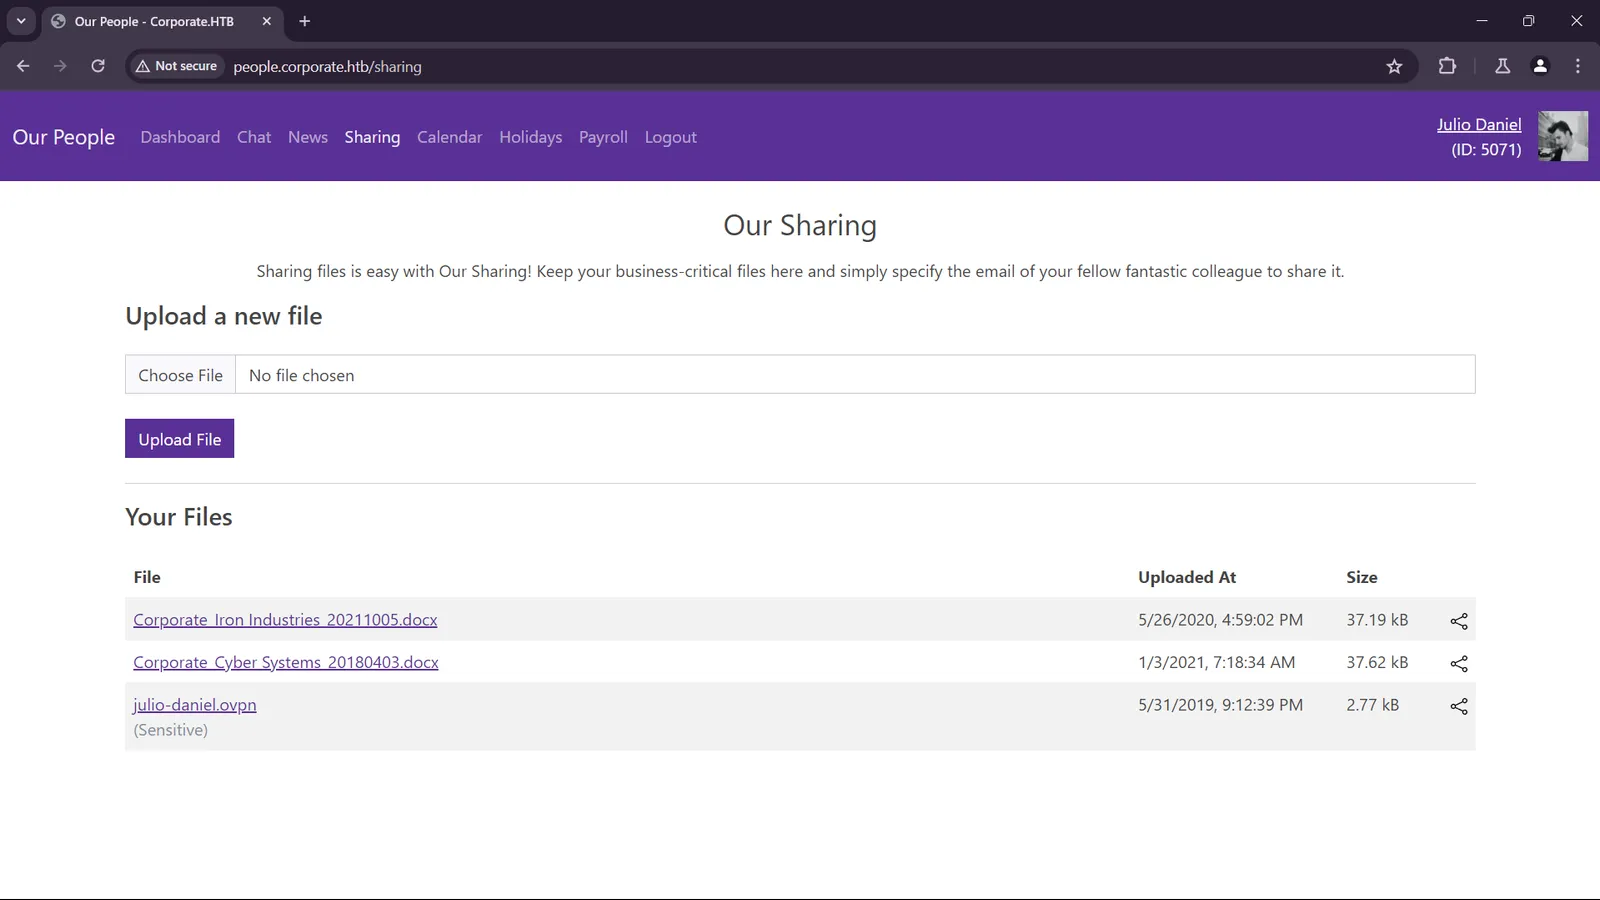Select the File column header
This screenshot has width=1600, height=900.
147,577
